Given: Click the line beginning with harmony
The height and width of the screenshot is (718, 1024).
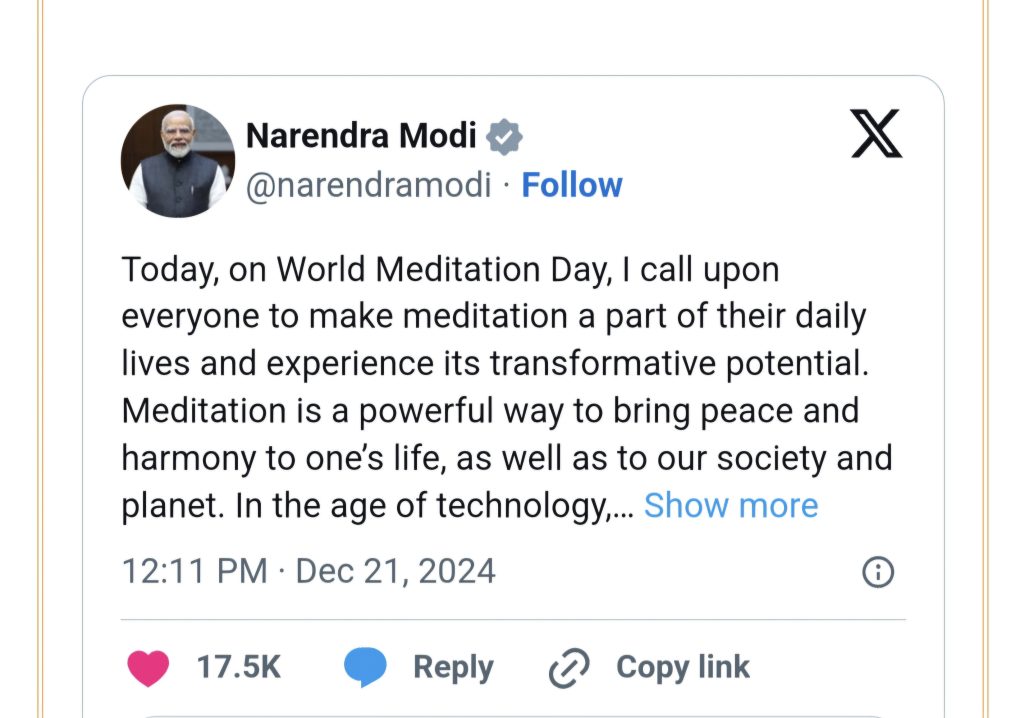Looking at the screenshot, I should coord(507,458).
